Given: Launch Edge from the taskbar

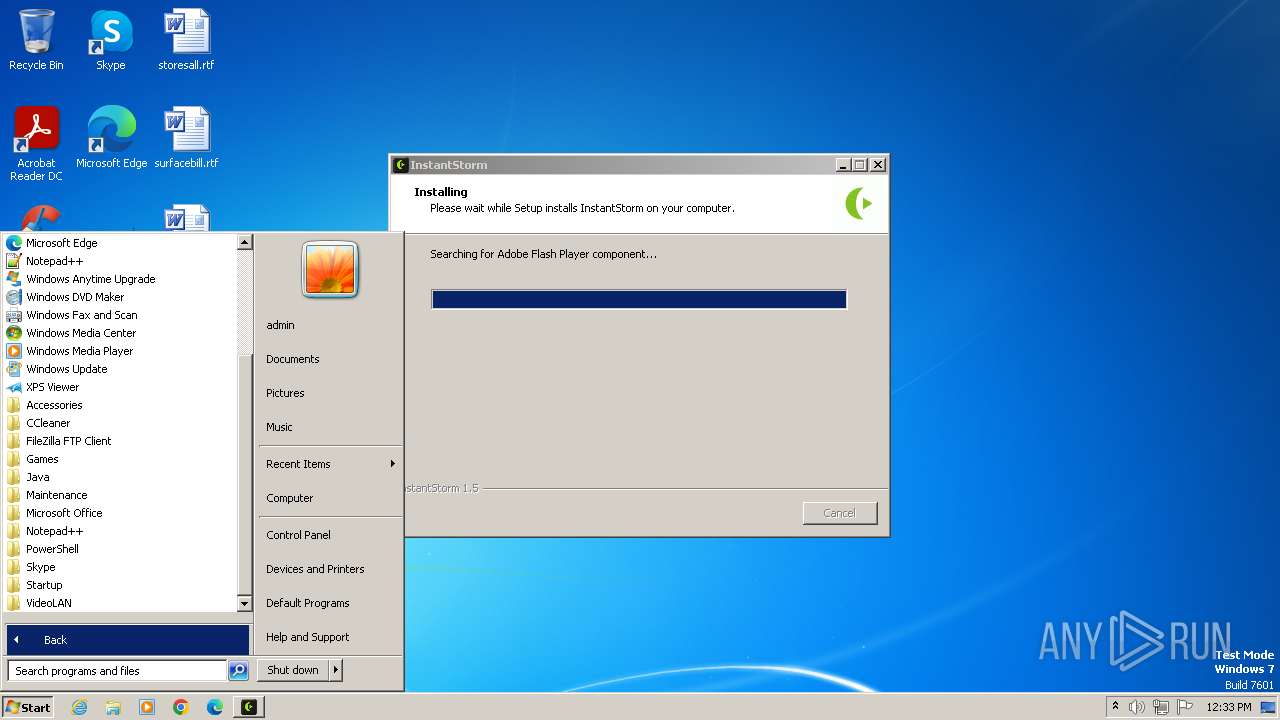Looking at the screenshot, I should pyautogui.click(x=215, y=707).
